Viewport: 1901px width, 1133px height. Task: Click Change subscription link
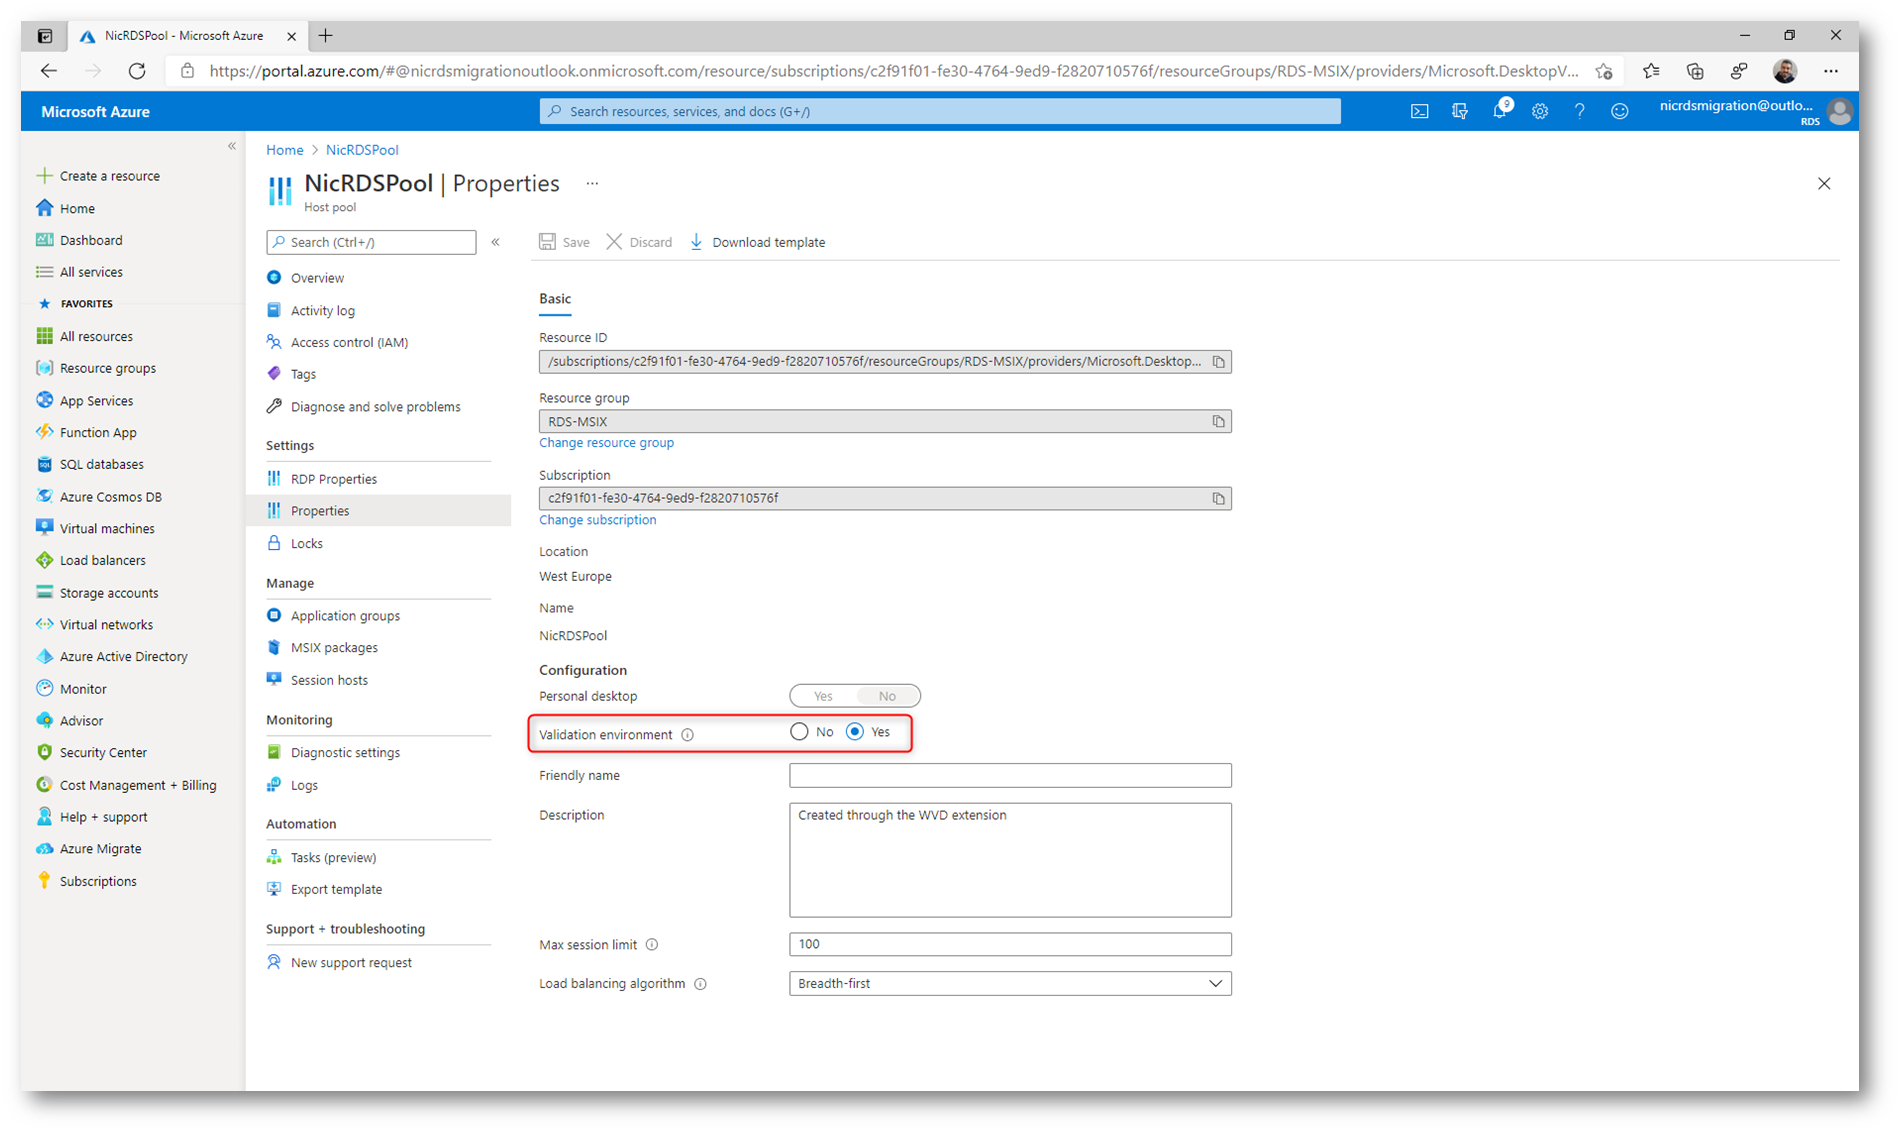pos(597,520)
